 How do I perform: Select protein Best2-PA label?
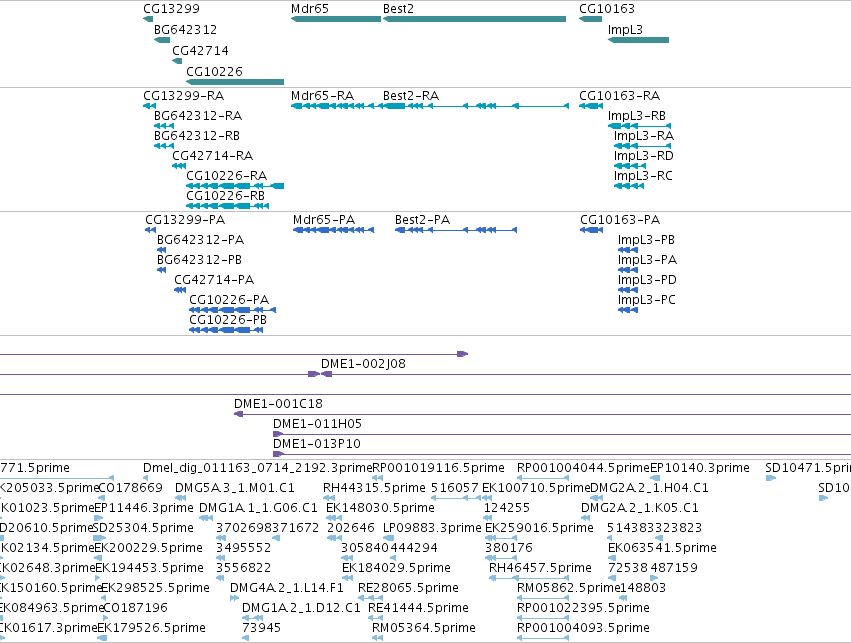(422, 220)
